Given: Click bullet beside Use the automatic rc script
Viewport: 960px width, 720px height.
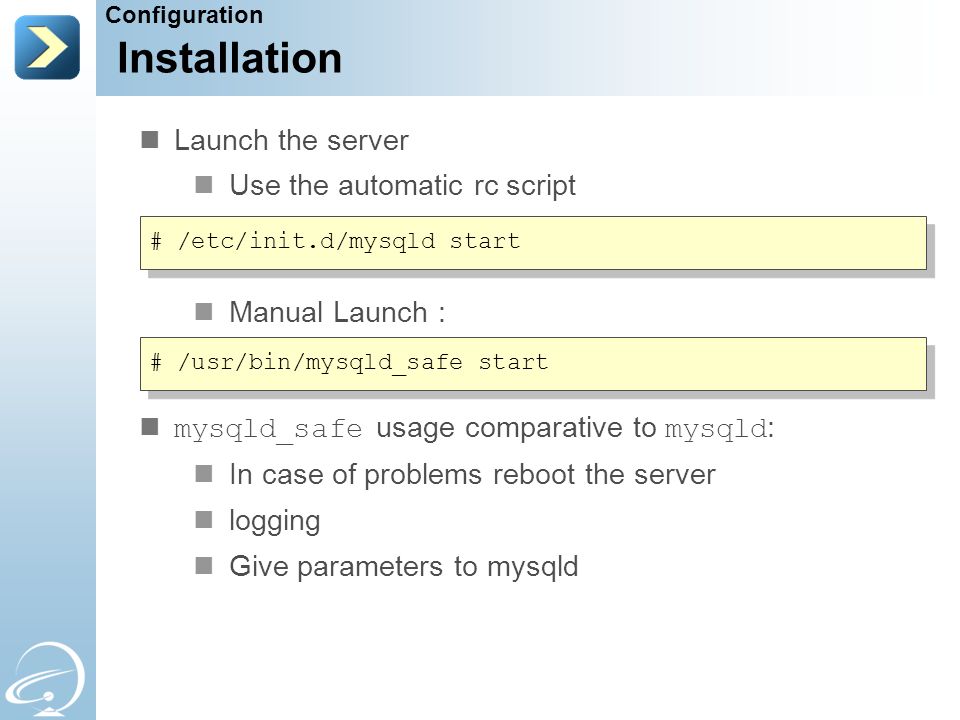Looking at the screenshot, I should point(204,185).
